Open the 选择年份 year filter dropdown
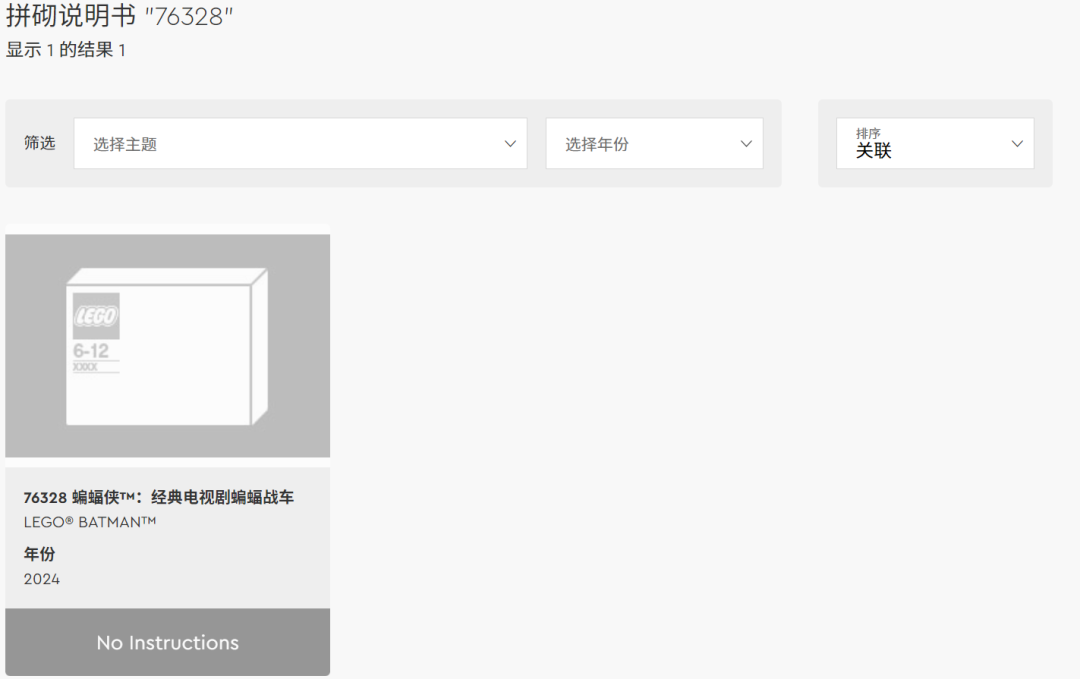Image resolution: width=1080 pixels, height=679 pixels. pyautogui.click(x=654, y=143)
